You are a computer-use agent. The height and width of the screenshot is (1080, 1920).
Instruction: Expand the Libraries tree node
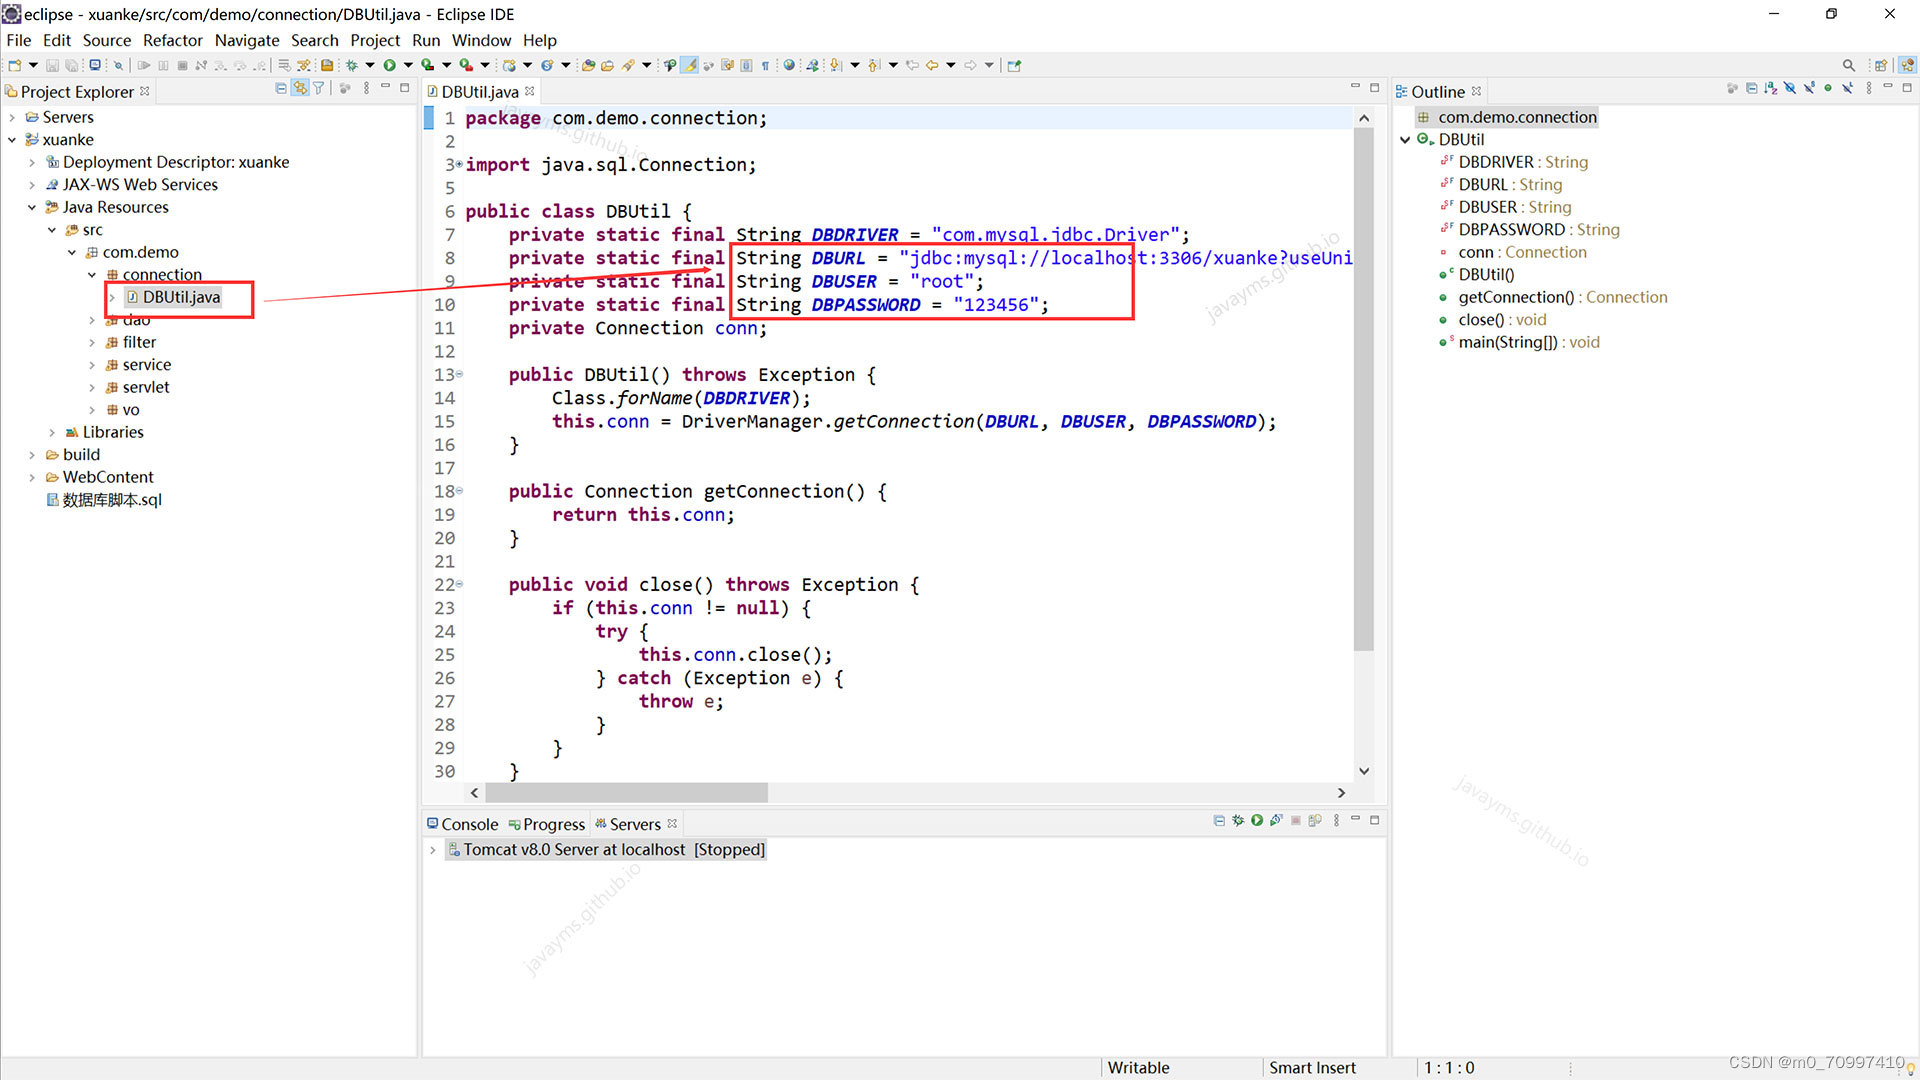[52, 432]
